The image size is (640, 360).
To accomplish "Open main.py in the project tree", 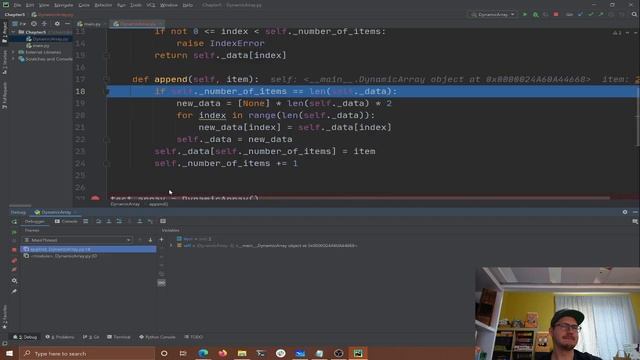I will pos(38,46).
